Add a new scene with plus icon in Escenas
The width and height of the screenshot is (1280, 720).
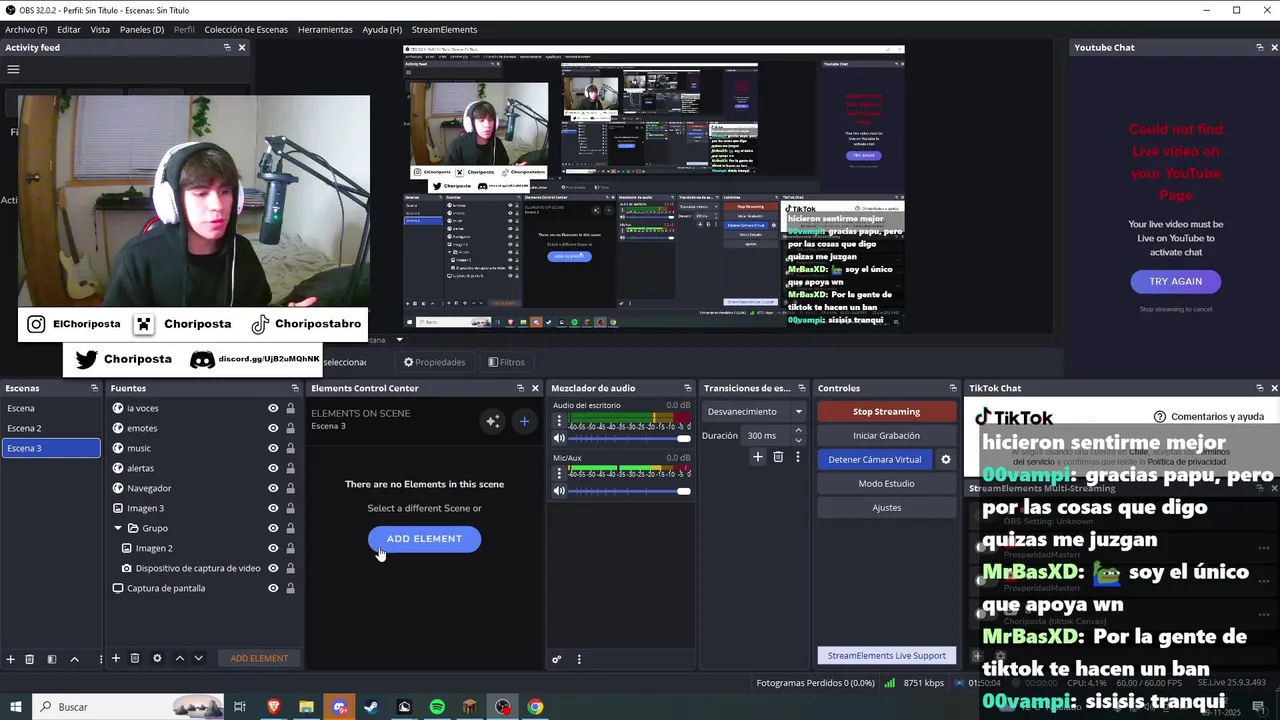11,659
